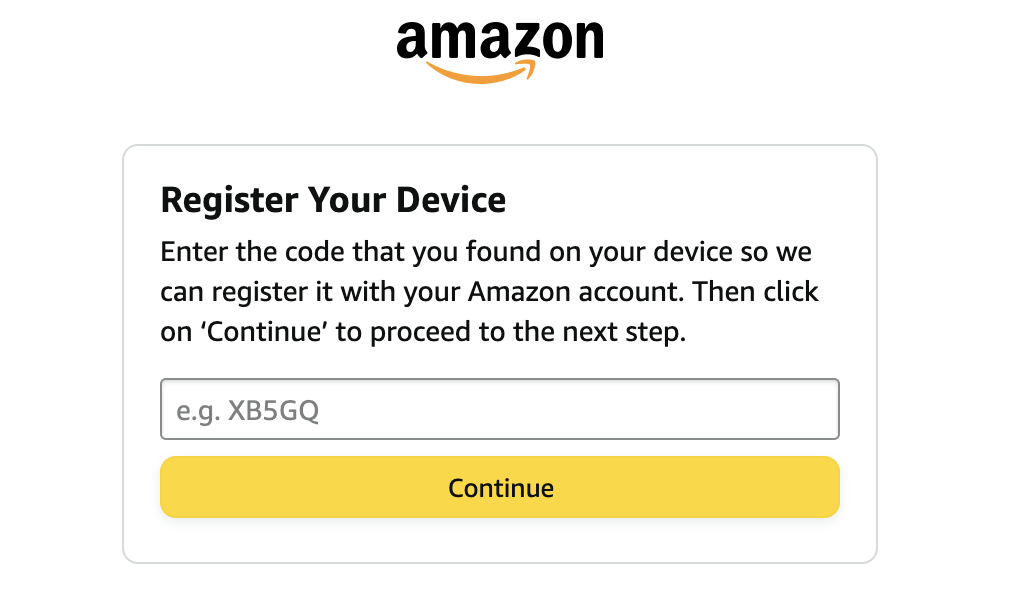Click the Amazon logo
This screenshot has width=1012, height=598.
click(499, 45)
